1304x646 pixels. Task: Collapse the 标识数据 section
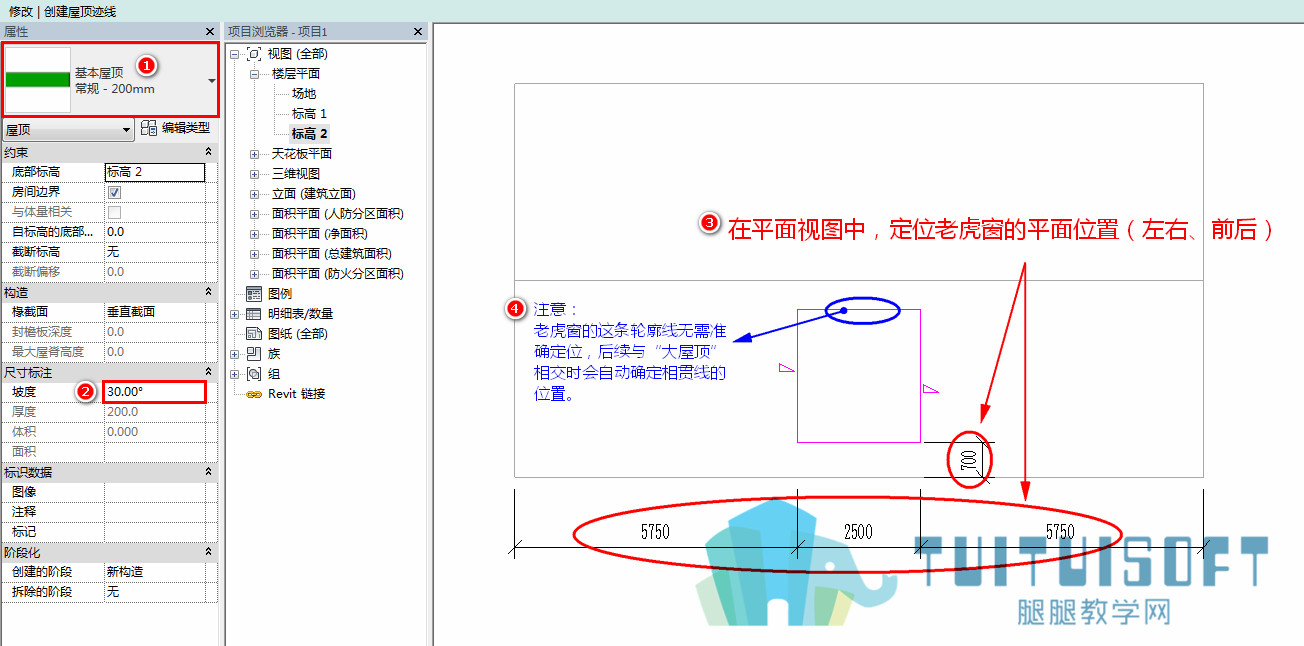click(x=208, y=472)
